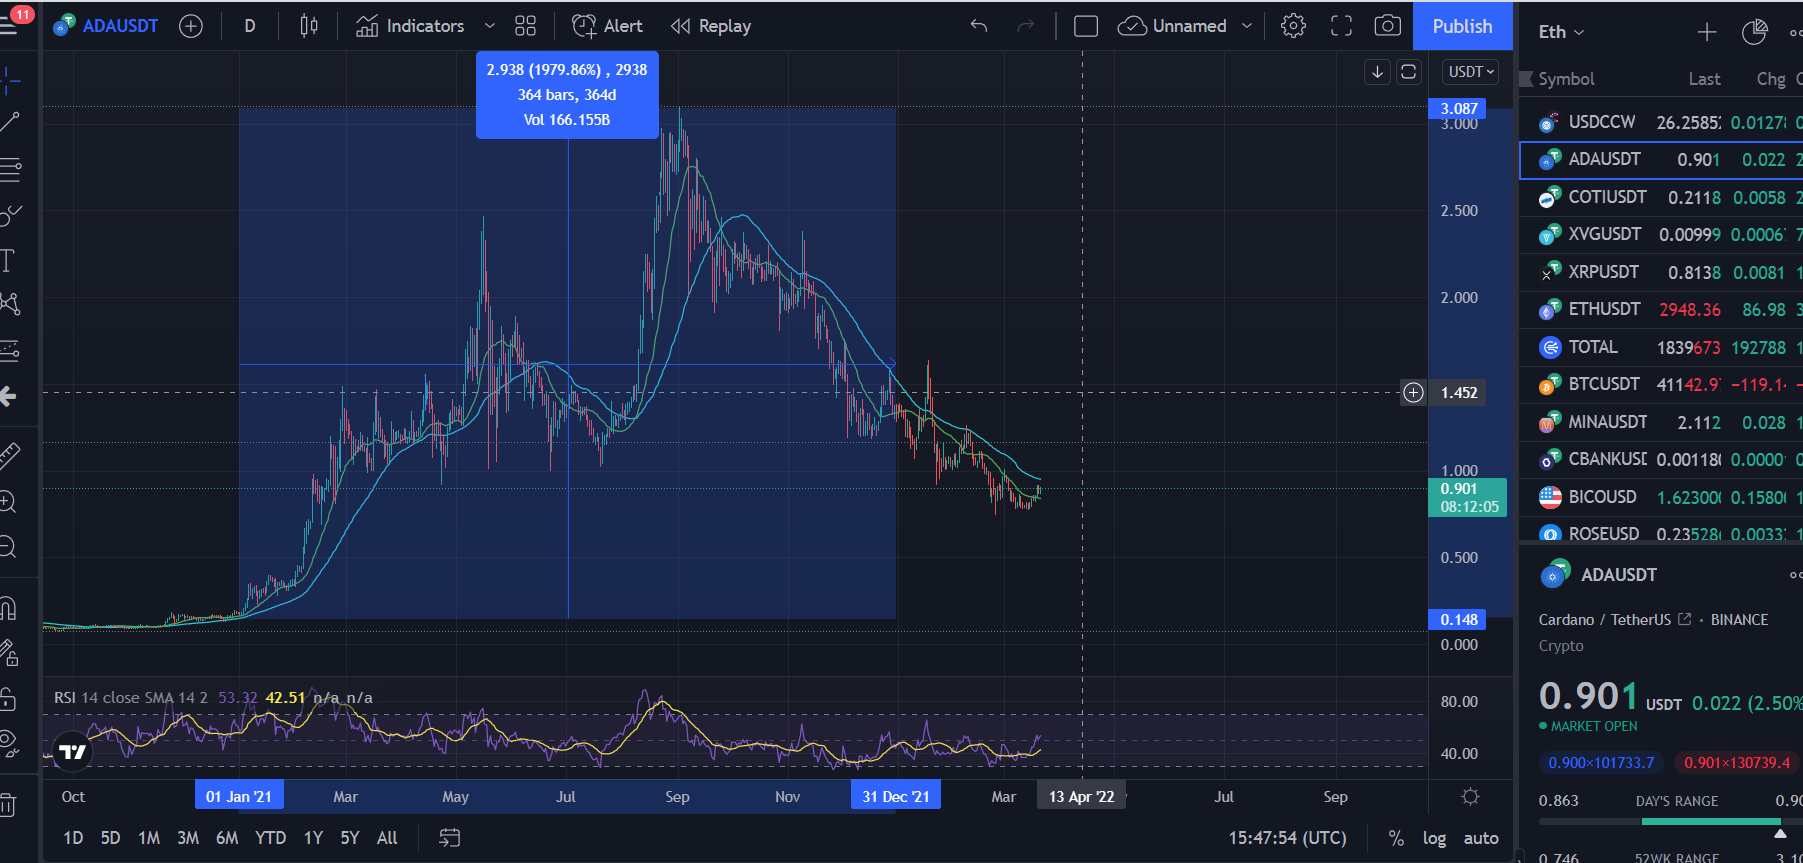Select the 6M time range

[x=227, y=838]
